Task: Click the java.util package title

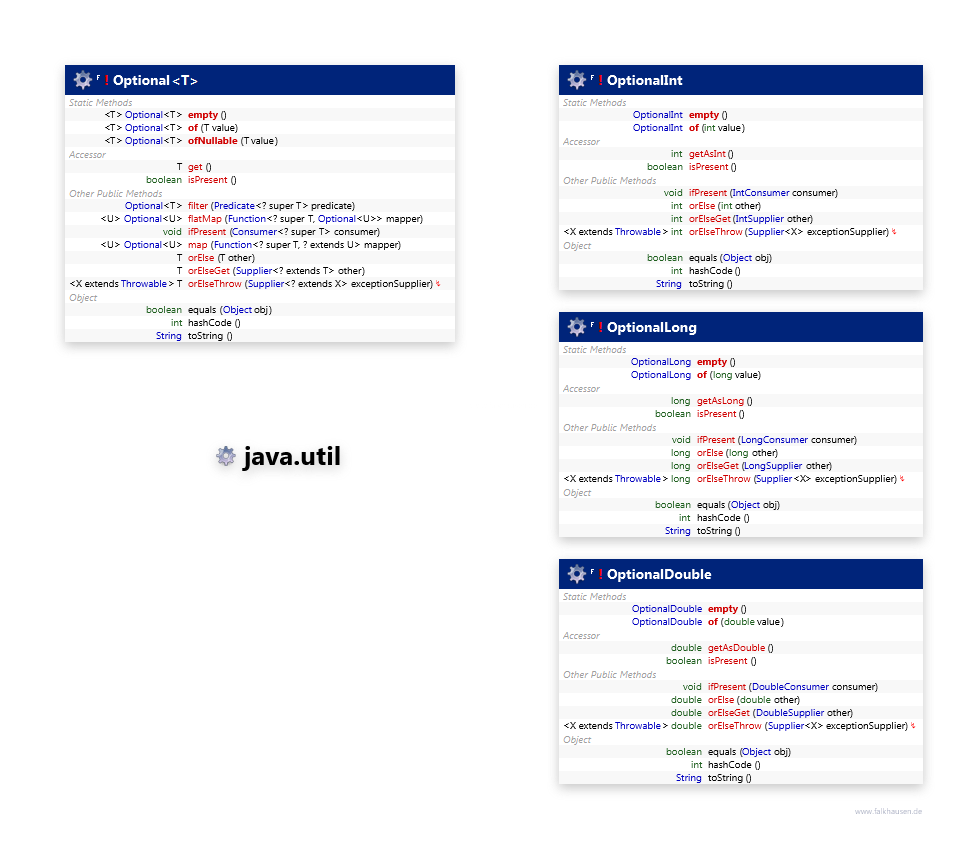Action: coord(292,456)
